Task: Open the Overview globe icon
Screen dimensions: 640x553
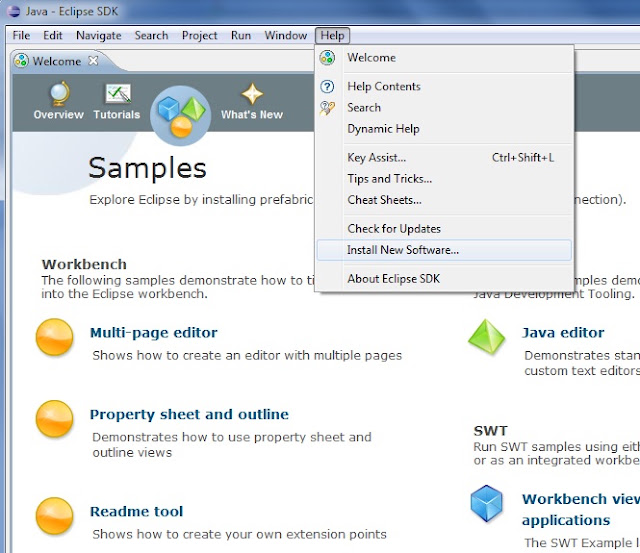Action: (x=60, y=93)
